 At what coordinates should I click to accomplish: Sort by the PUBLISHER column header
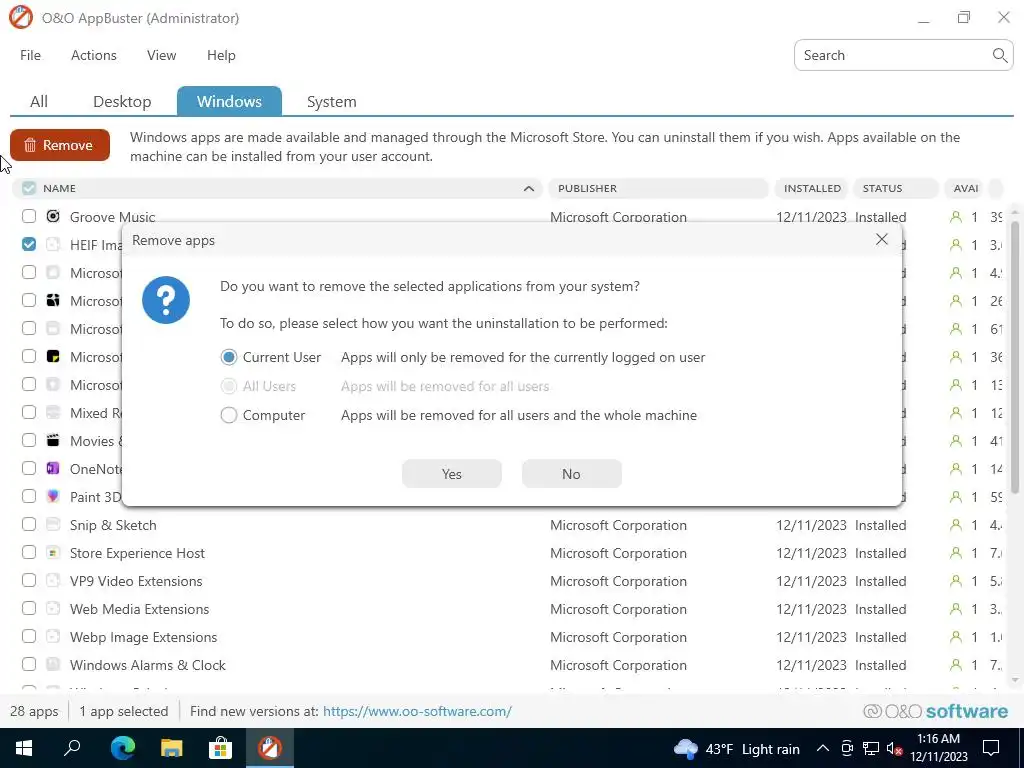pyautogui.click(x=658, y=188)
